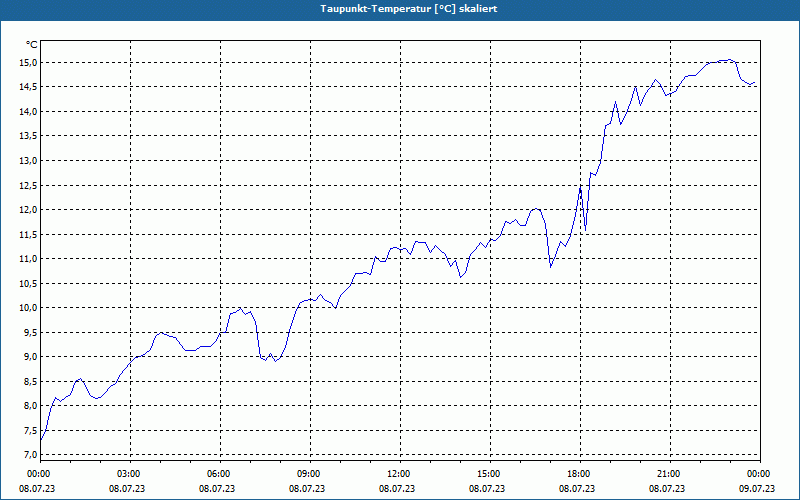800x500 pixels.
Task: Click the 15,0 y-axis value
Action: (29, 63)
